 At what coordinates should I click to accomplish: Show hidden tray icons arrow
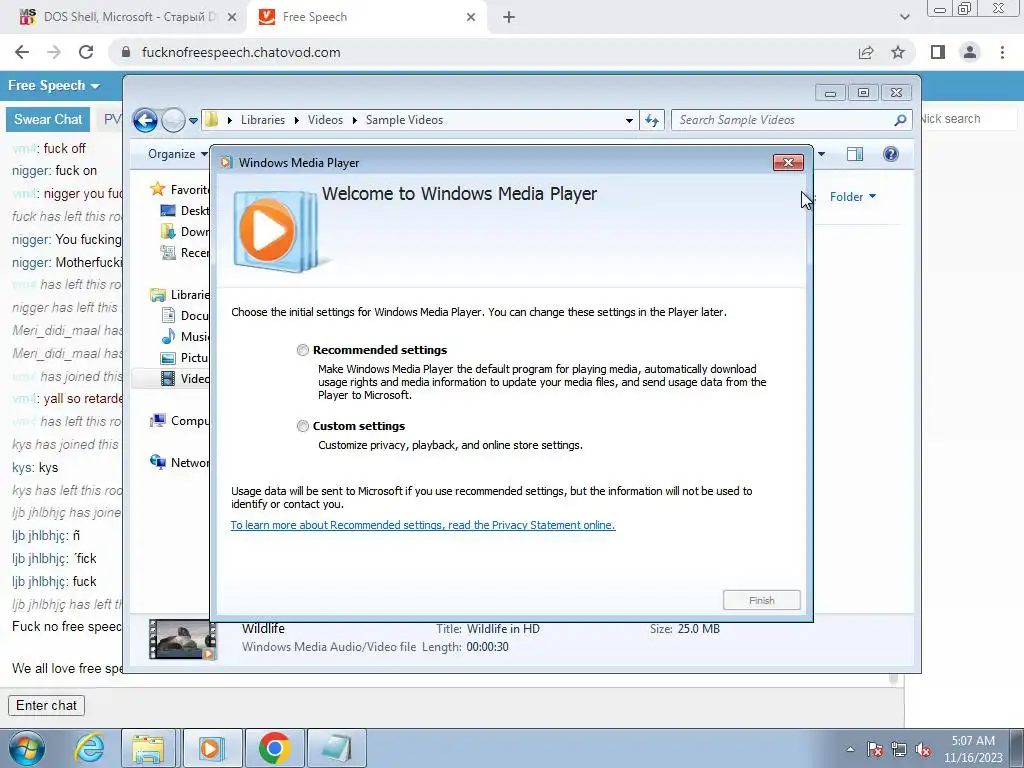click(x=850, y=749)
